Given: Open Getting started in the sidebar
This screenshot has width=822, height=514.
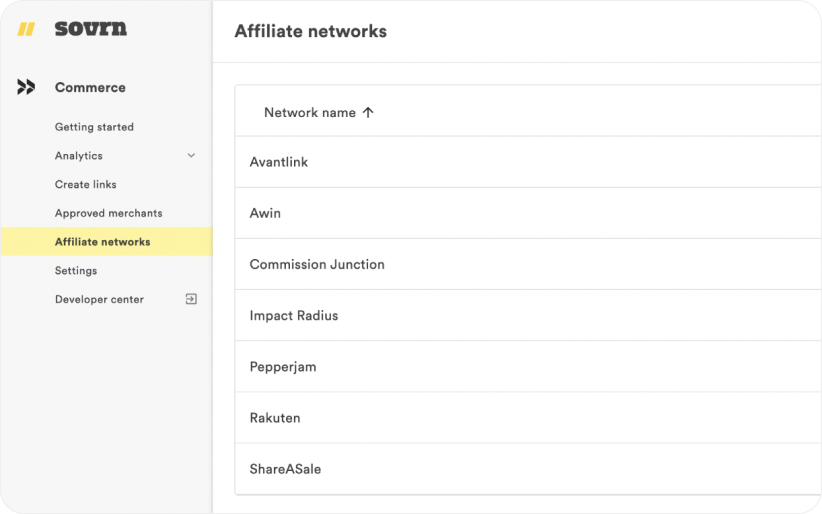Looking at the screenshot, I should click(94, 127).
